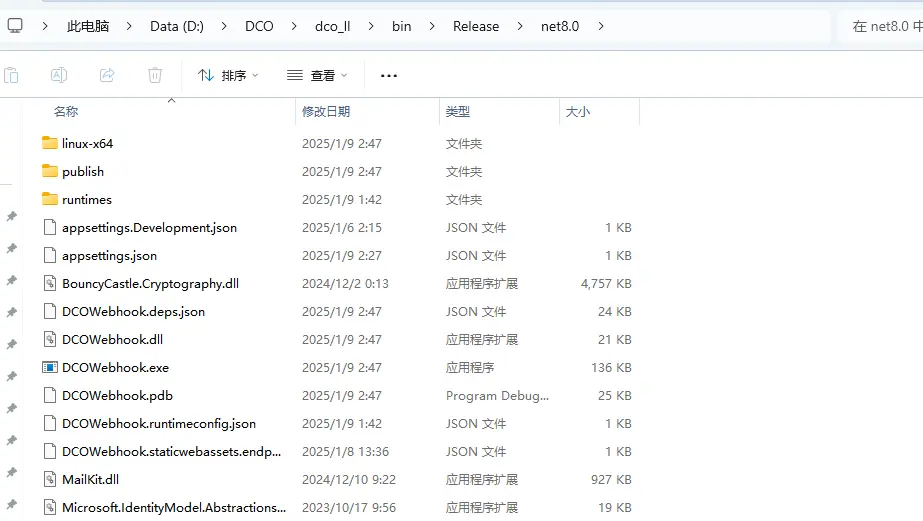The width and height of the screenshot is (923, 521).
Task: Click the MailKit.dll file icon
Action: [x=50, y=479]
